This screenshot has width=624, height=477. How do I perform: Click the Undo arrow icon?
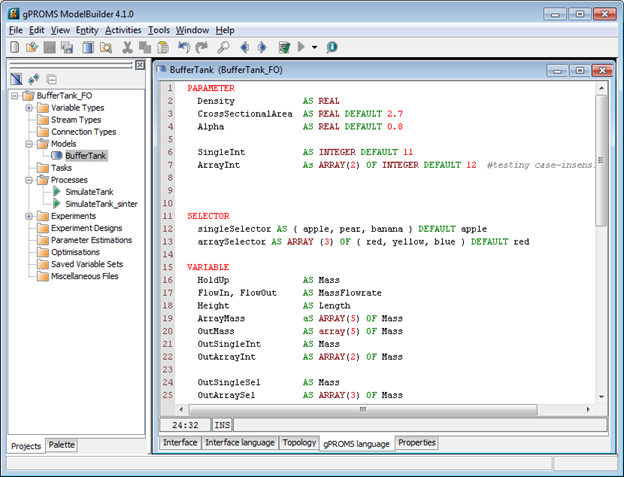coord(183,47)
